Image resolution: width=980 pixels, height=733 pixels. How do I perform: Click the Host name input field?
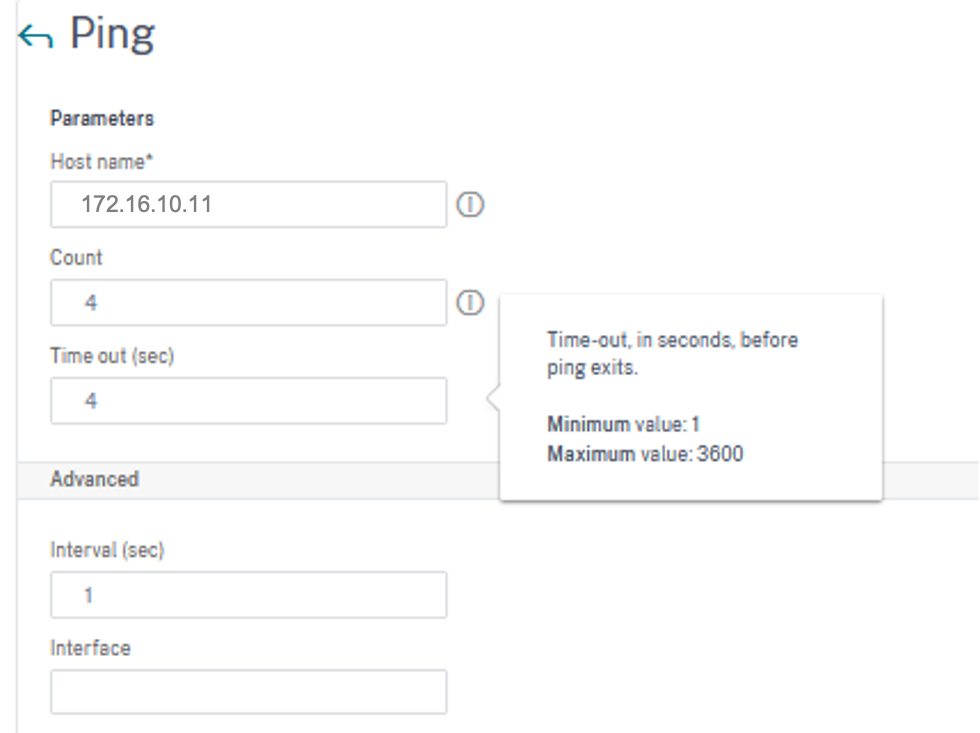[x=248, y=205]
